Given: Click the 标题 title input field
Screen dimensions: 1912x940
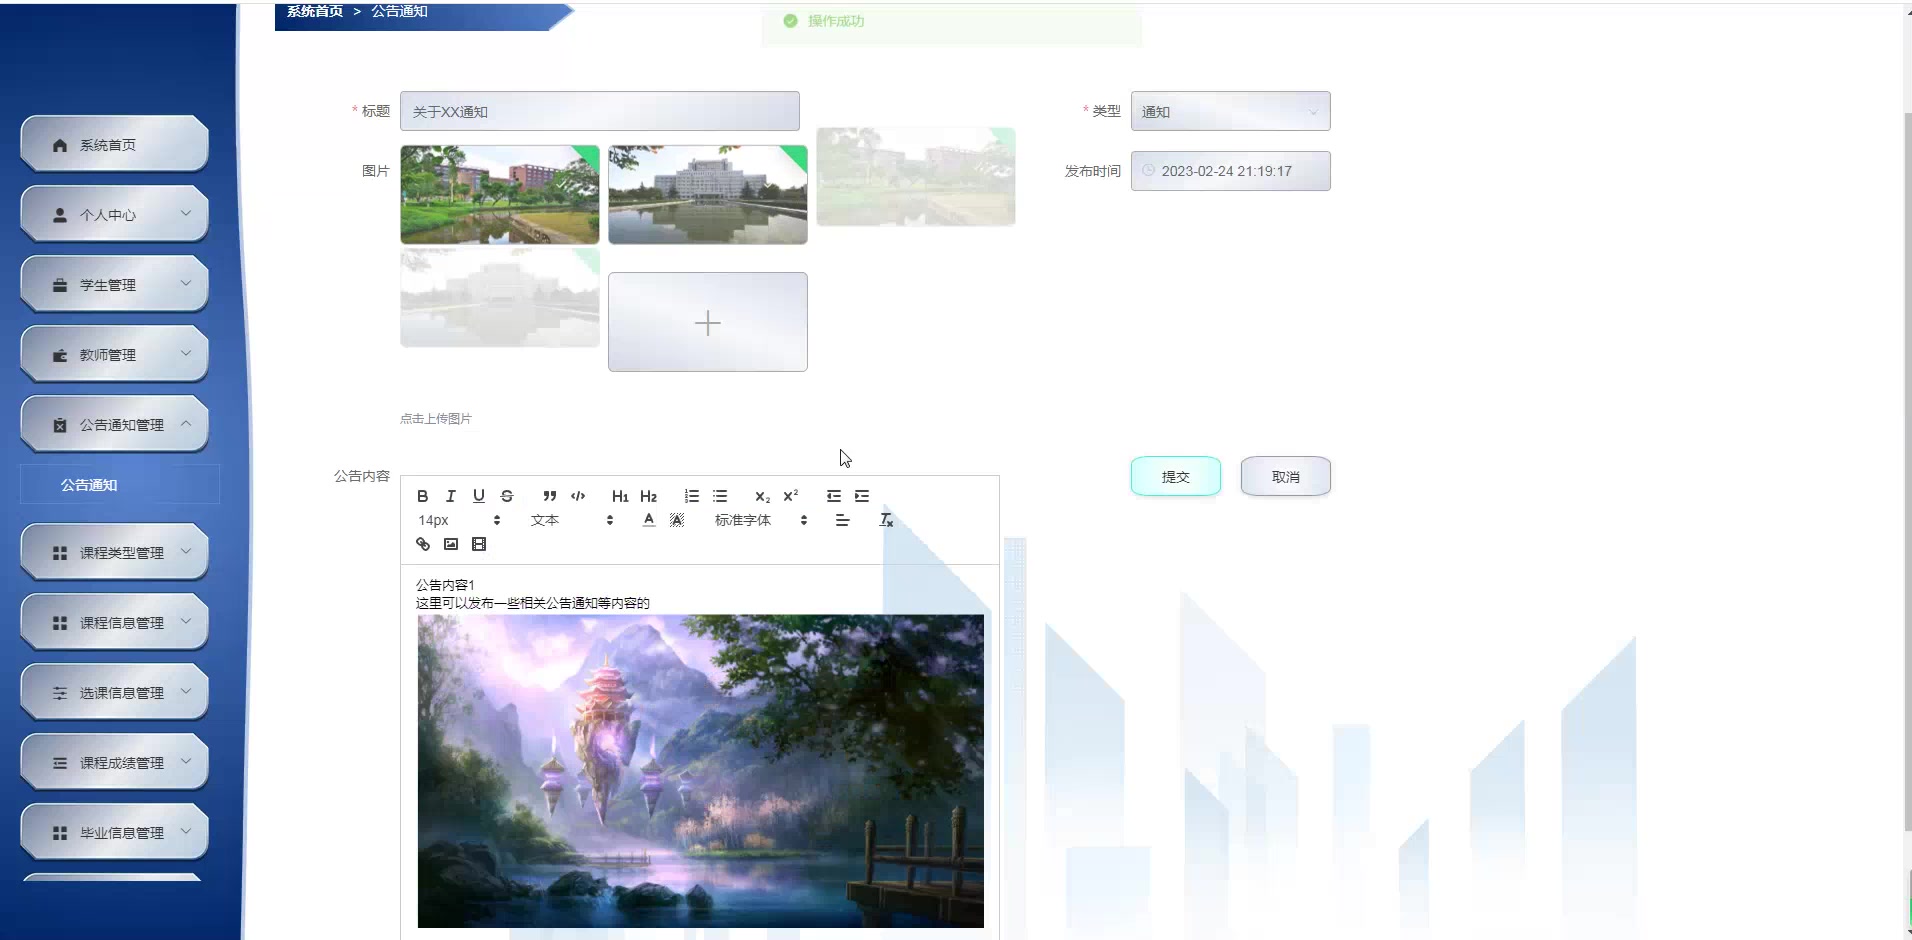Looking at the screenshot, I should (600, 111).
